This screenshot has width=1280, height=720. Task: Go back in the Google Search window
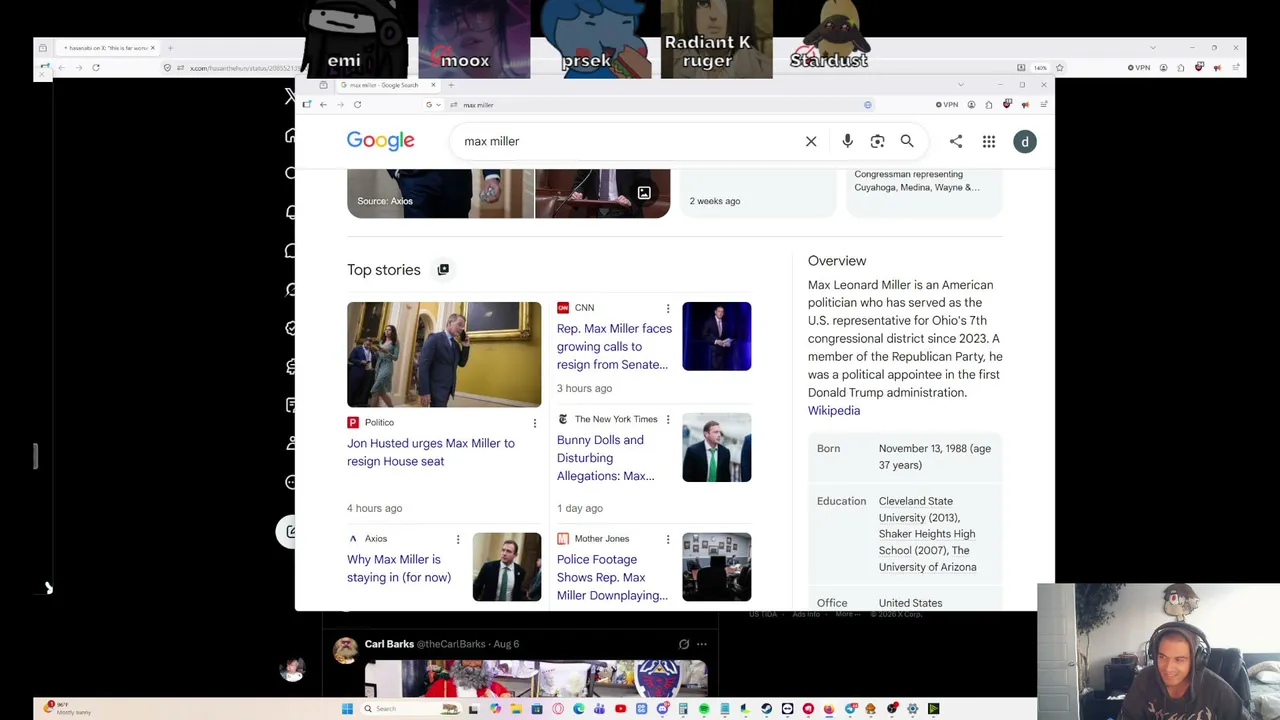click(323, 104)
